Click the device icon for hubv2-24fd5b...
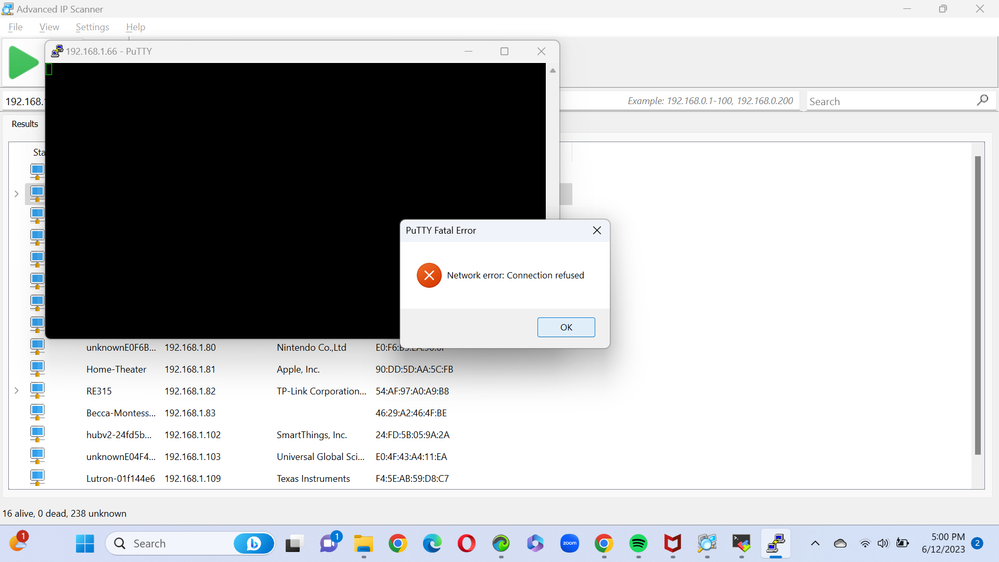The width and height of the screenshot is (999, 562). 37,434
